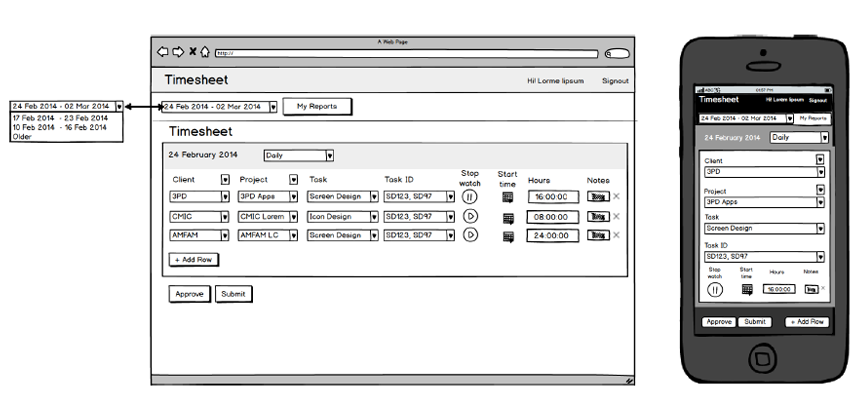Click the browser search icon button
This screenshot has height=414, width=861.
(x=618, y=53)
